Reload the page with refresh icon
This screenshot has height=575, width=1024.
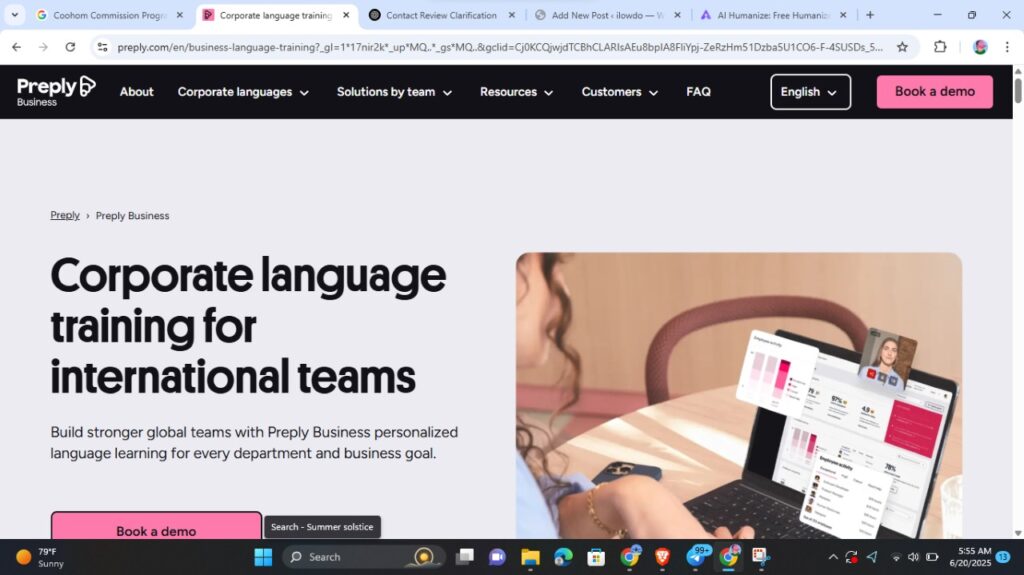pos(70,47)
